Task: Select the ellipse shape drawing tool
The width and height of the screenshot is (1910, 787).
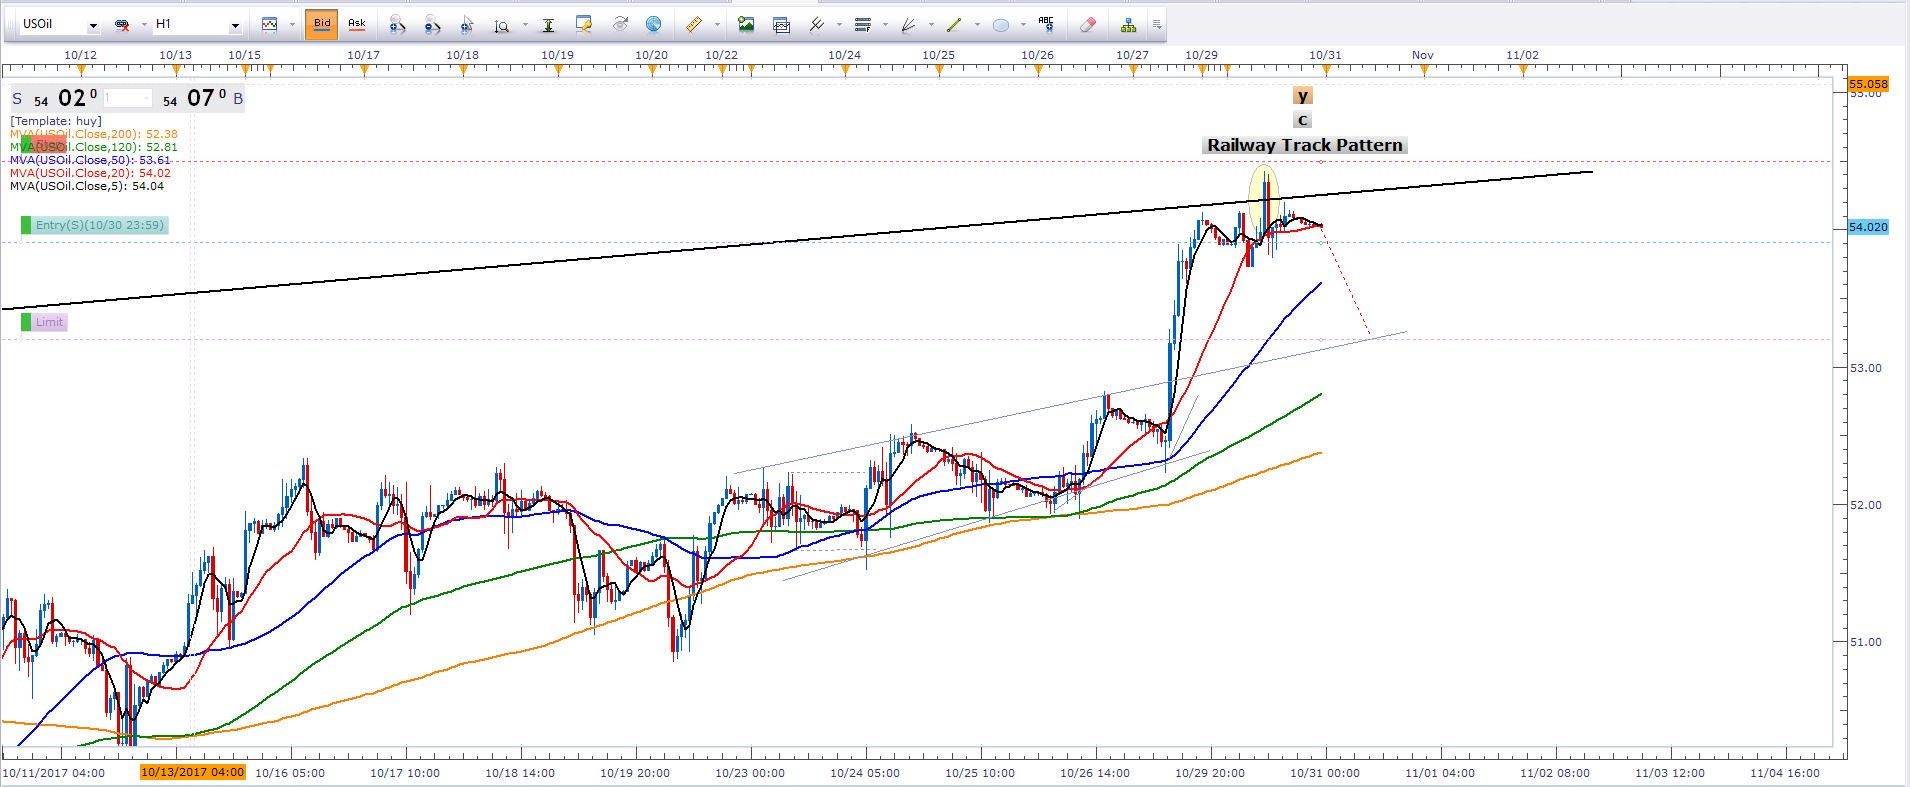Action: coord(1000,25)
